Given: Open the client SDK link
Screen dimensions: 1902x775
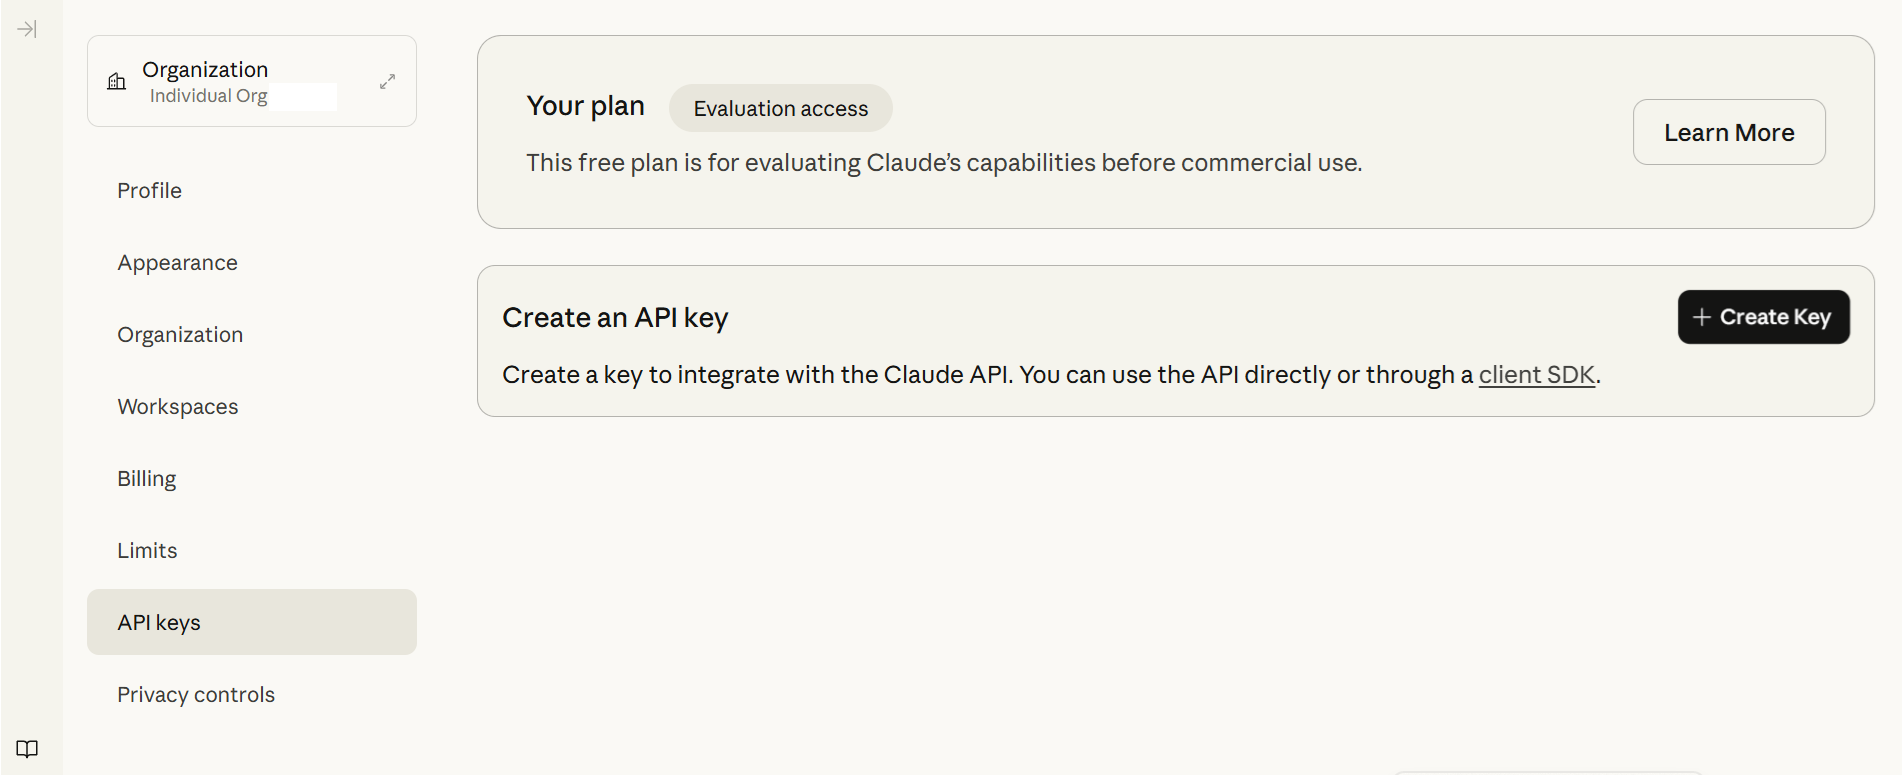Looking at the screenshot, I should [1537, 374].
